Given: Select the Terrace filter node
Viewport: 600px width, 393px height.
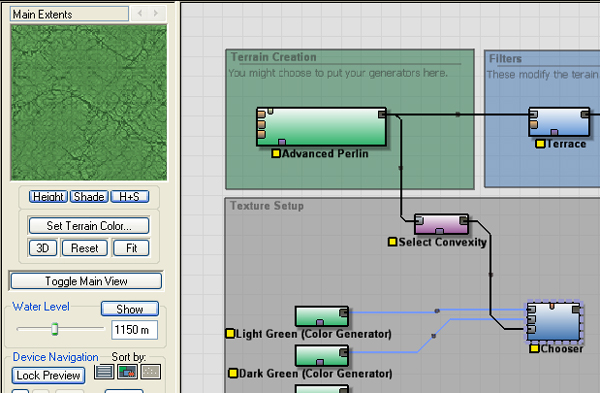Looking at the screenshot, I should [559, 122].
